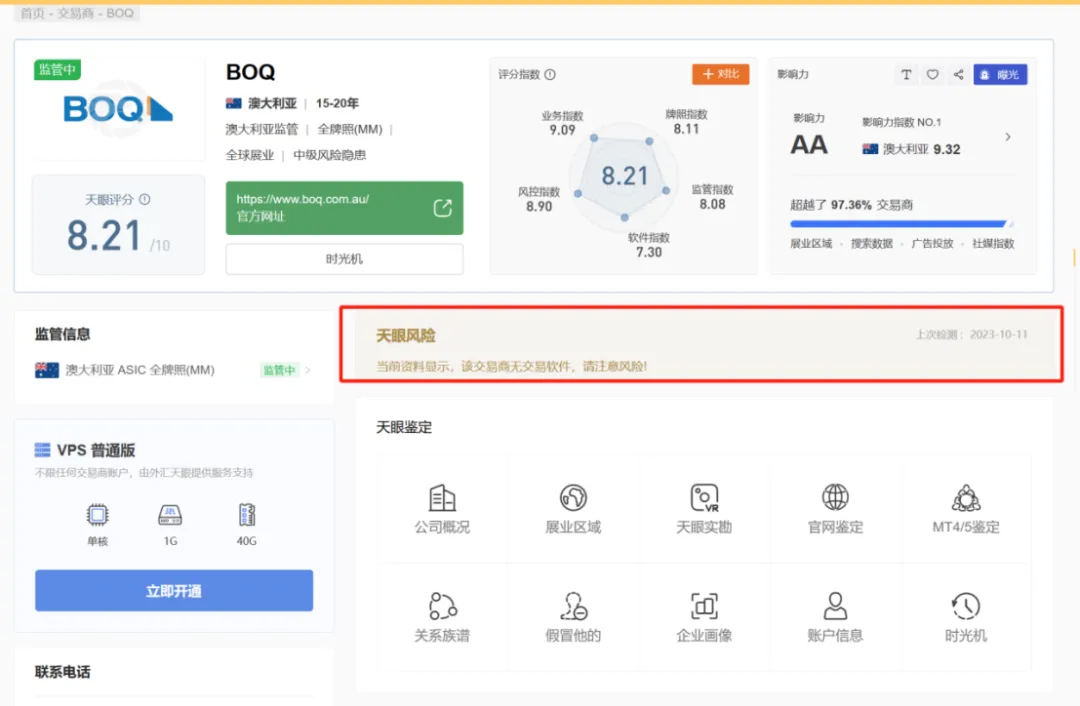Click the 联系电话 section heading
The height and width of the screenshot is (706, 1080).
[63, 672]
